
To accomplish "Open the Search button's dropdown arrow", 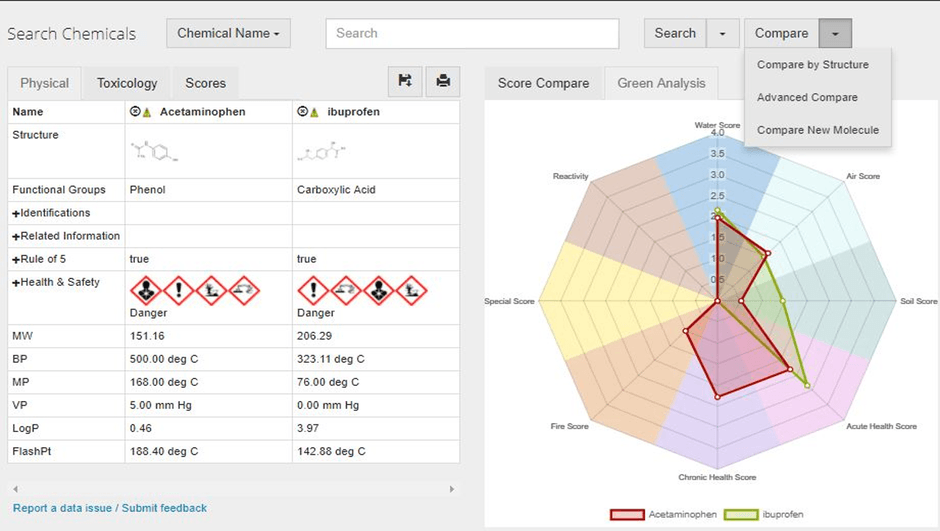I will point(723,33).
